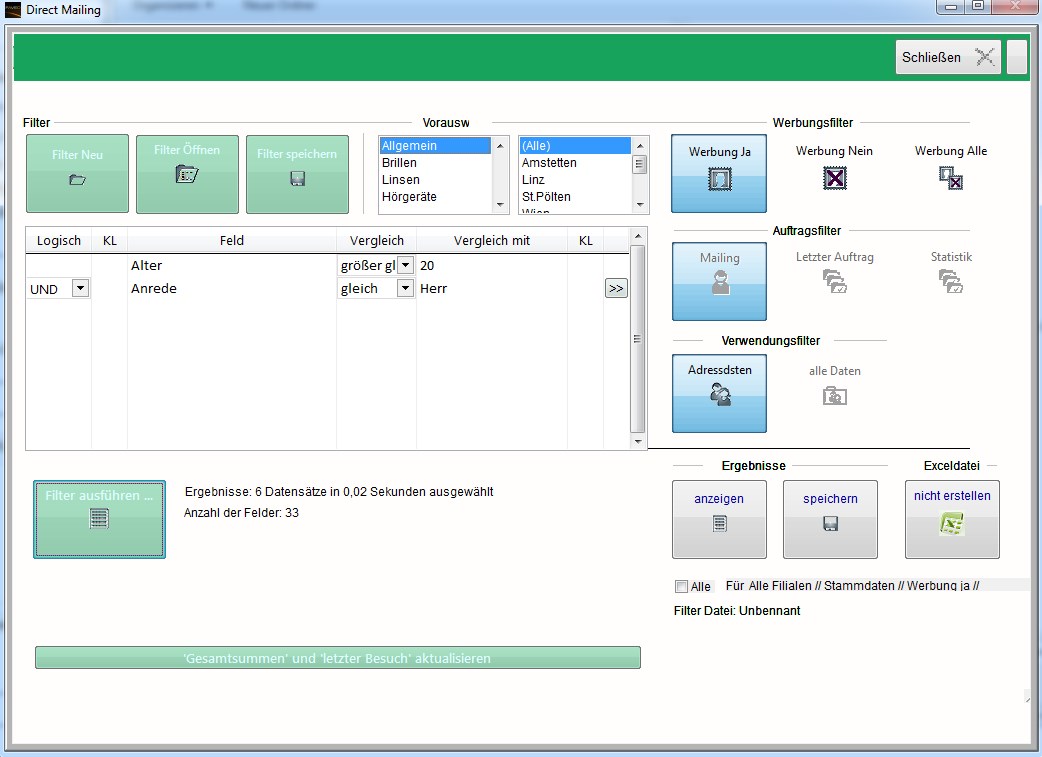Expand the 'größer gl' comparison dropdown
This screenshot has width=1042, height=757.
(x=405, y=266)
